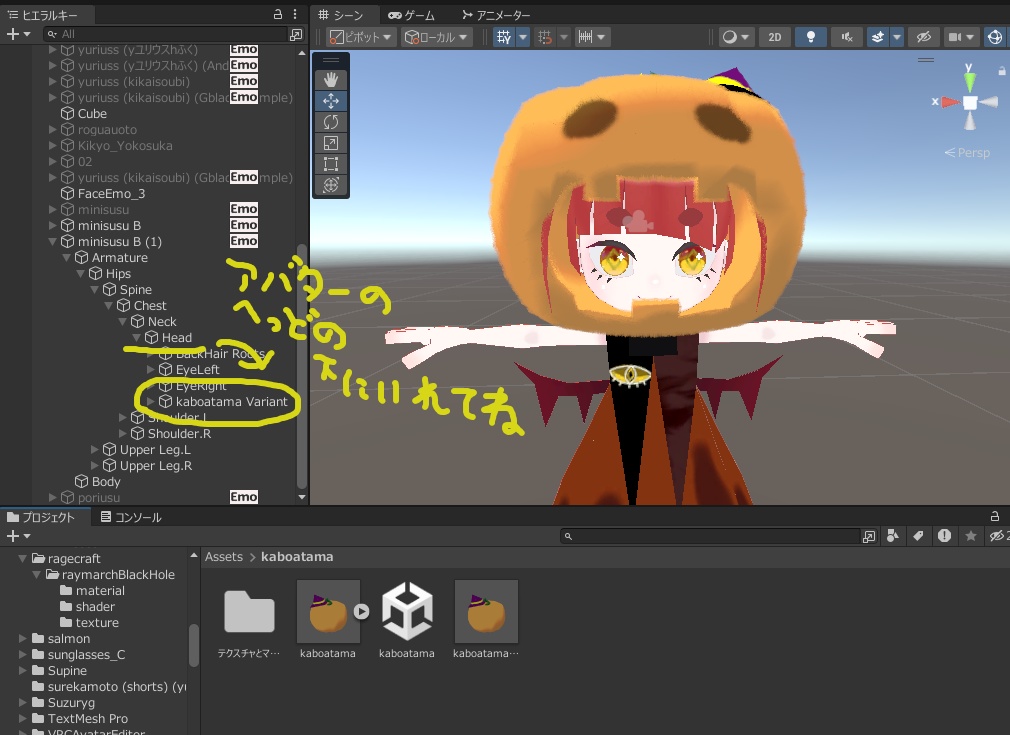1010x735 pixels.
Task: Click Assets in the breadcrumb path
Action: click(224, 557)
